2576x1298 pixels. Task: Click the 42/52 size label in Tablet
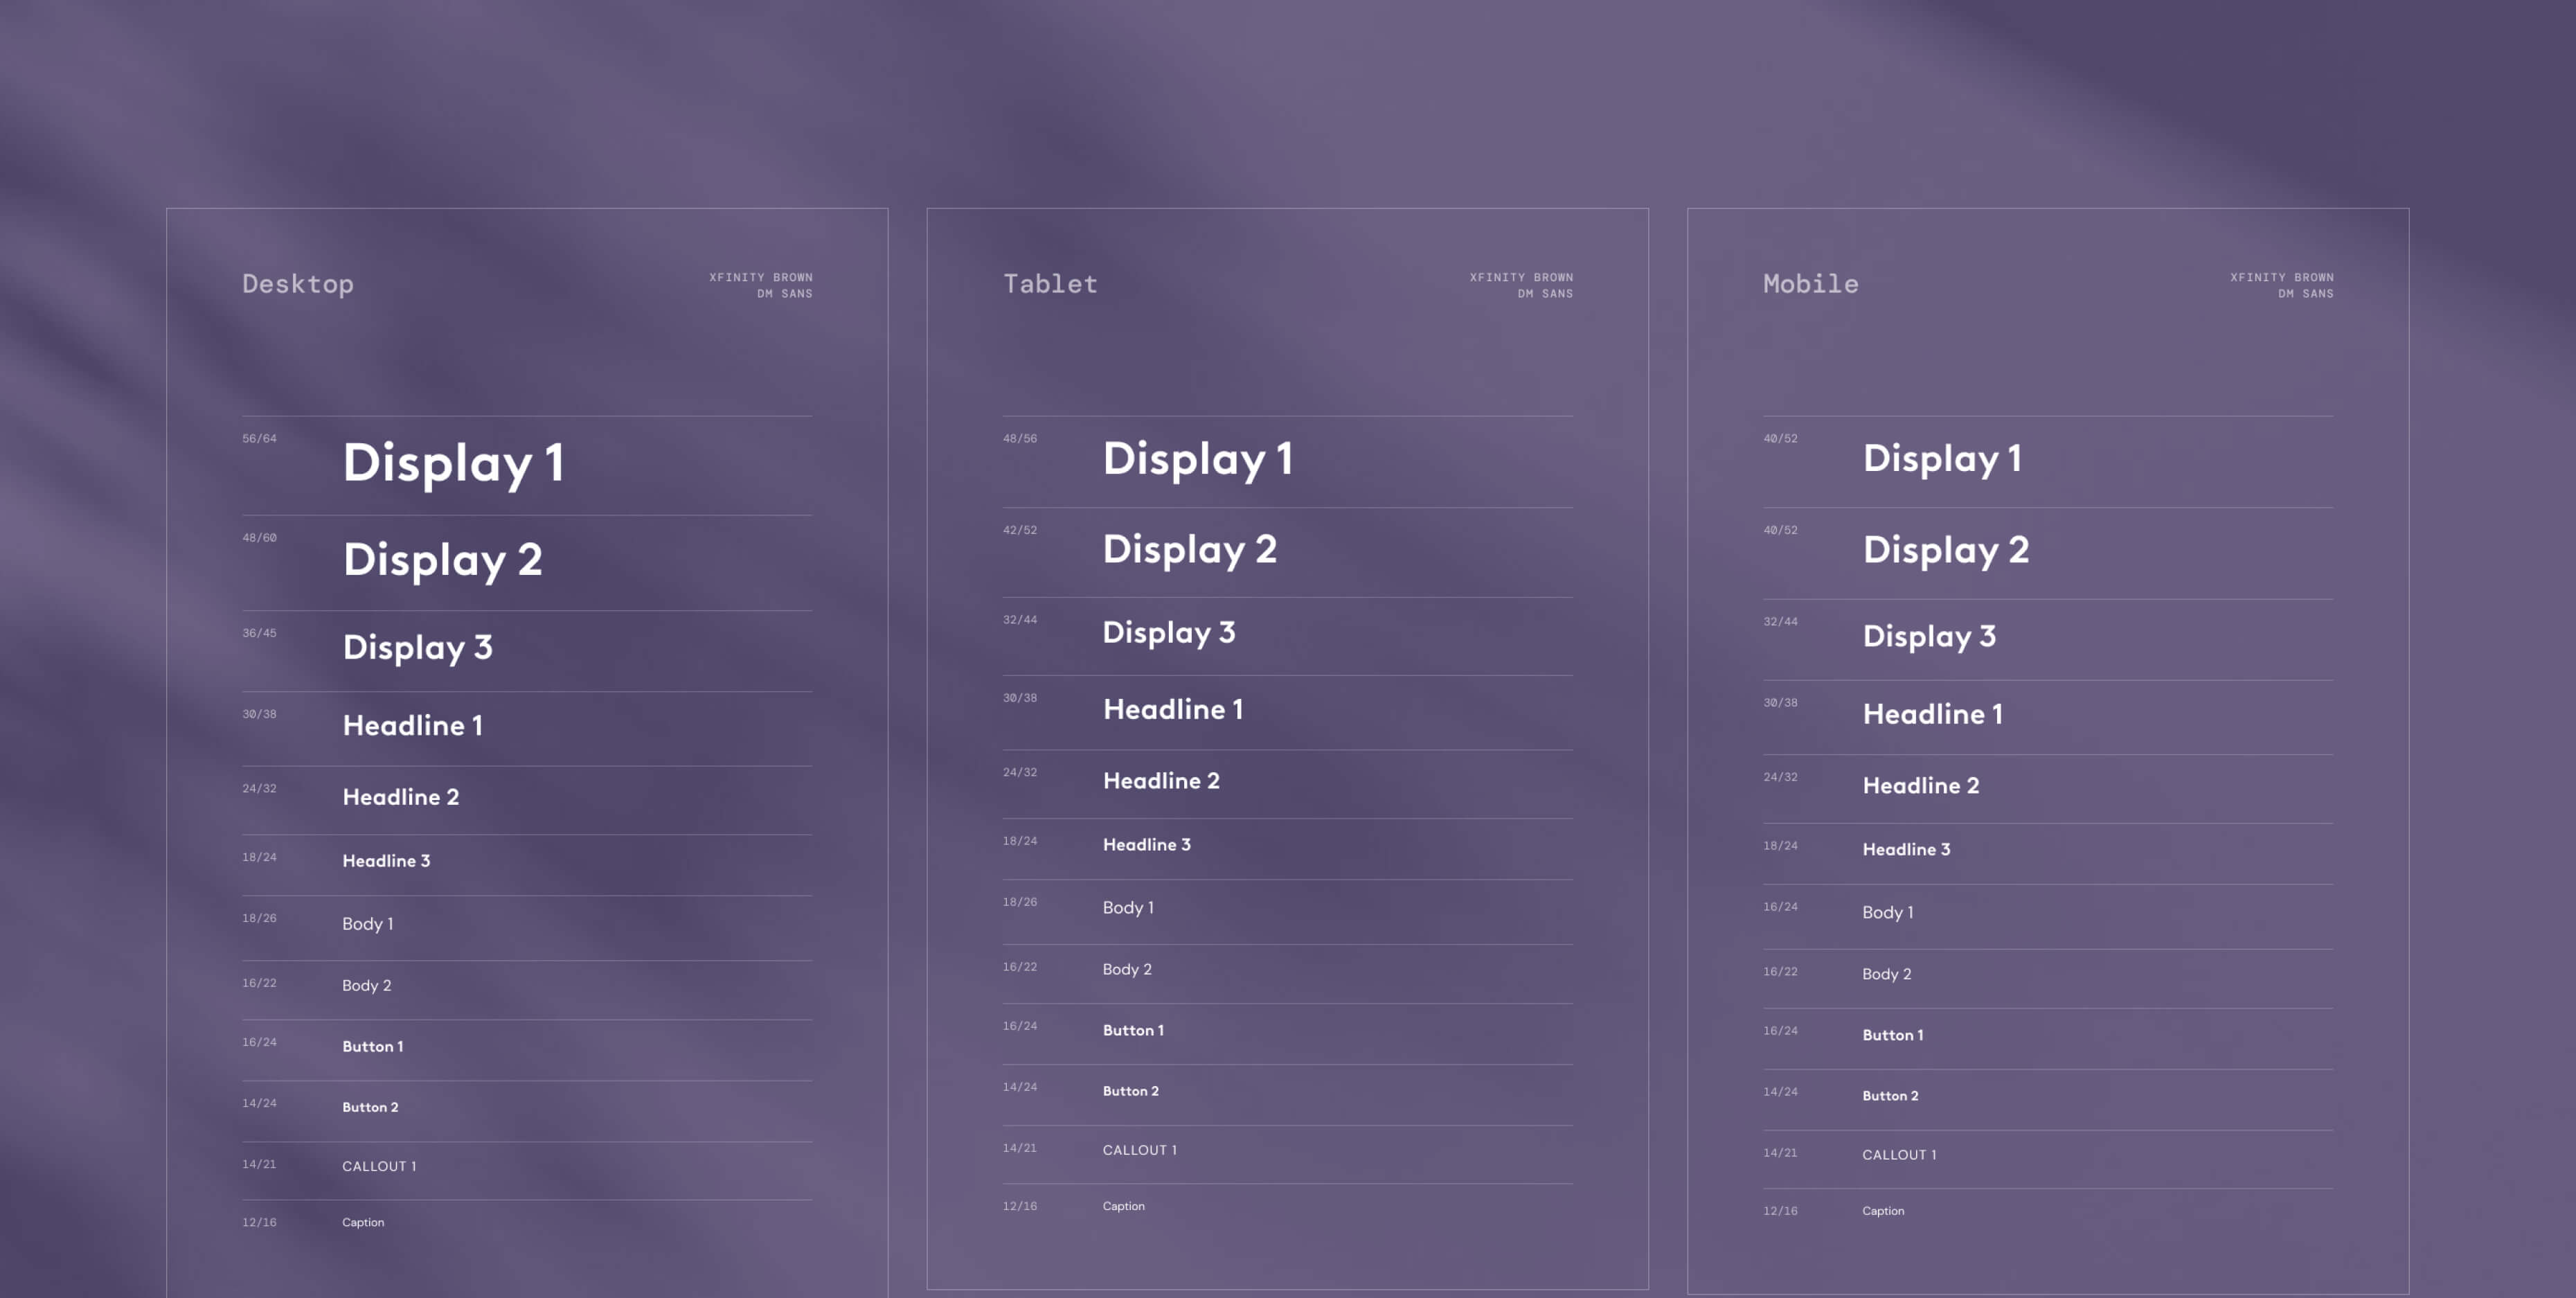click(1019, 530)
